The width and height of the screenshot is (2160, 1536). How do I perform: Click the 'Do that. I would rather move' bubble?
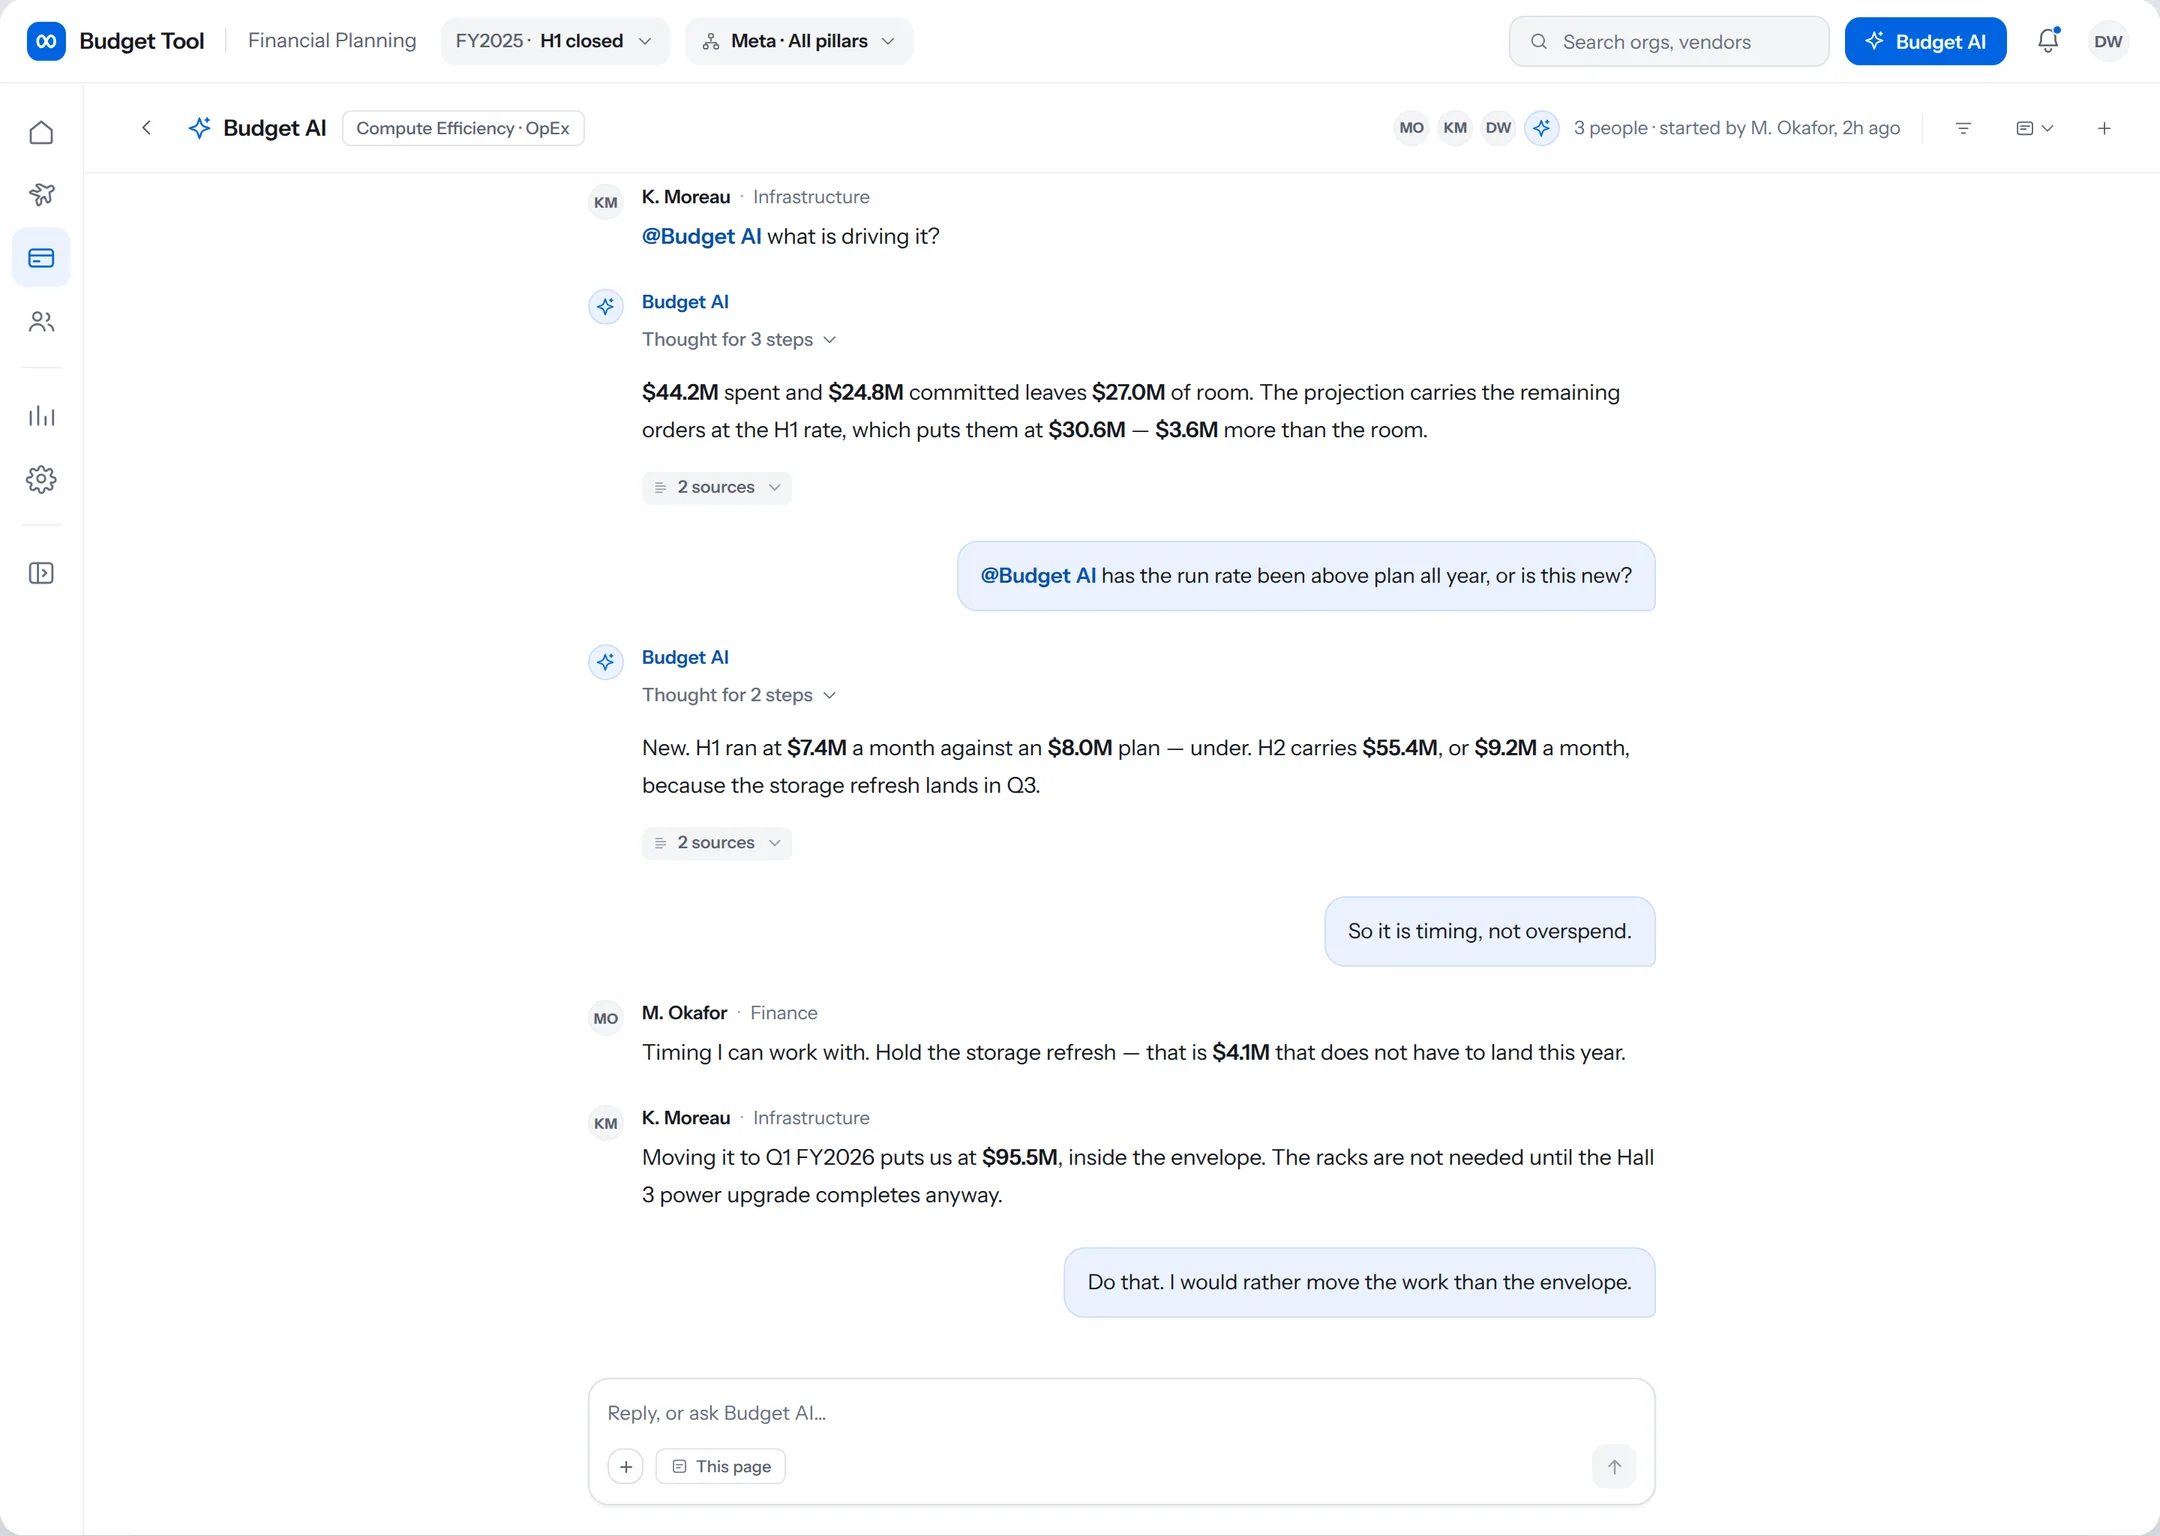coord(1359,1282)
